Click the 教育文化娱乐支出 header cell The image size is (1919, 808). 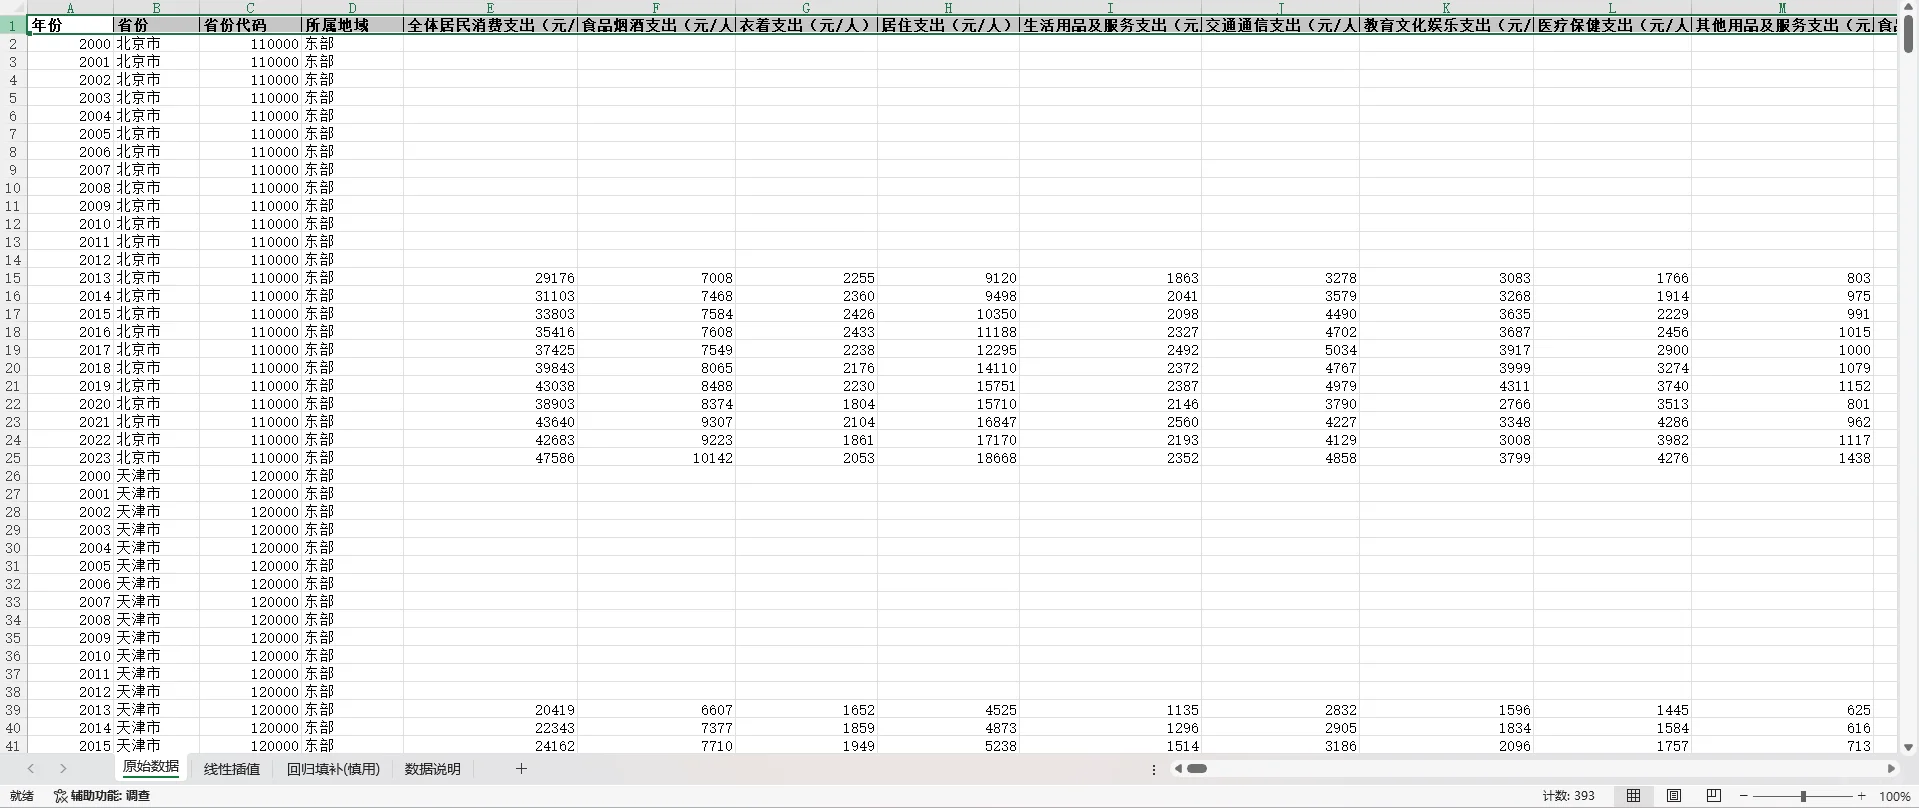(x=1446, y=25)
